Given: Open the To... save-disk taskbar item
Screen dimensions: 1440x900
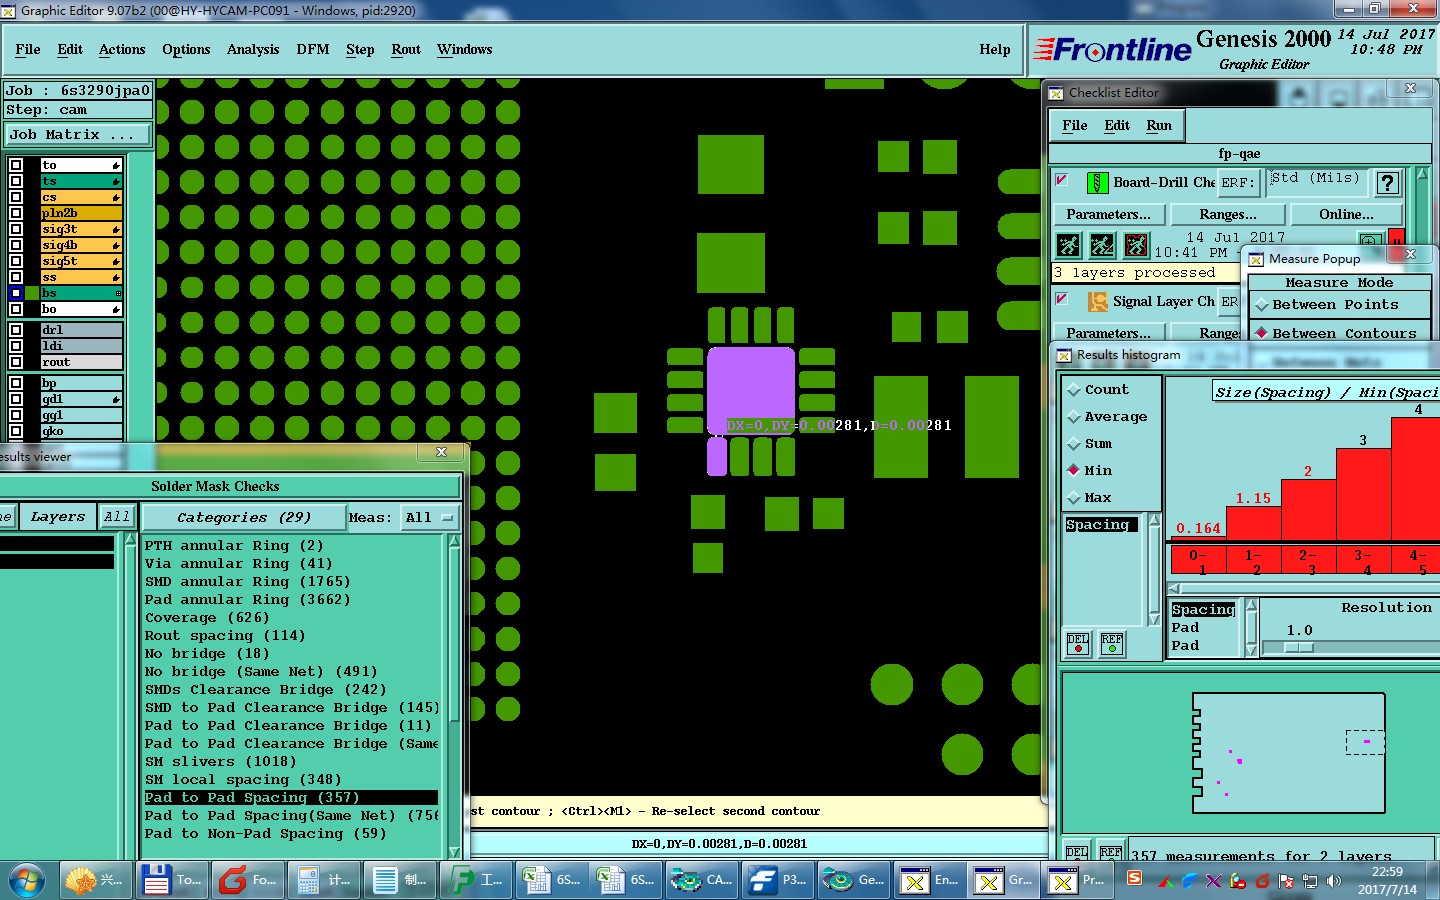Looking at the screenshot, I should [x=173, y=880].
